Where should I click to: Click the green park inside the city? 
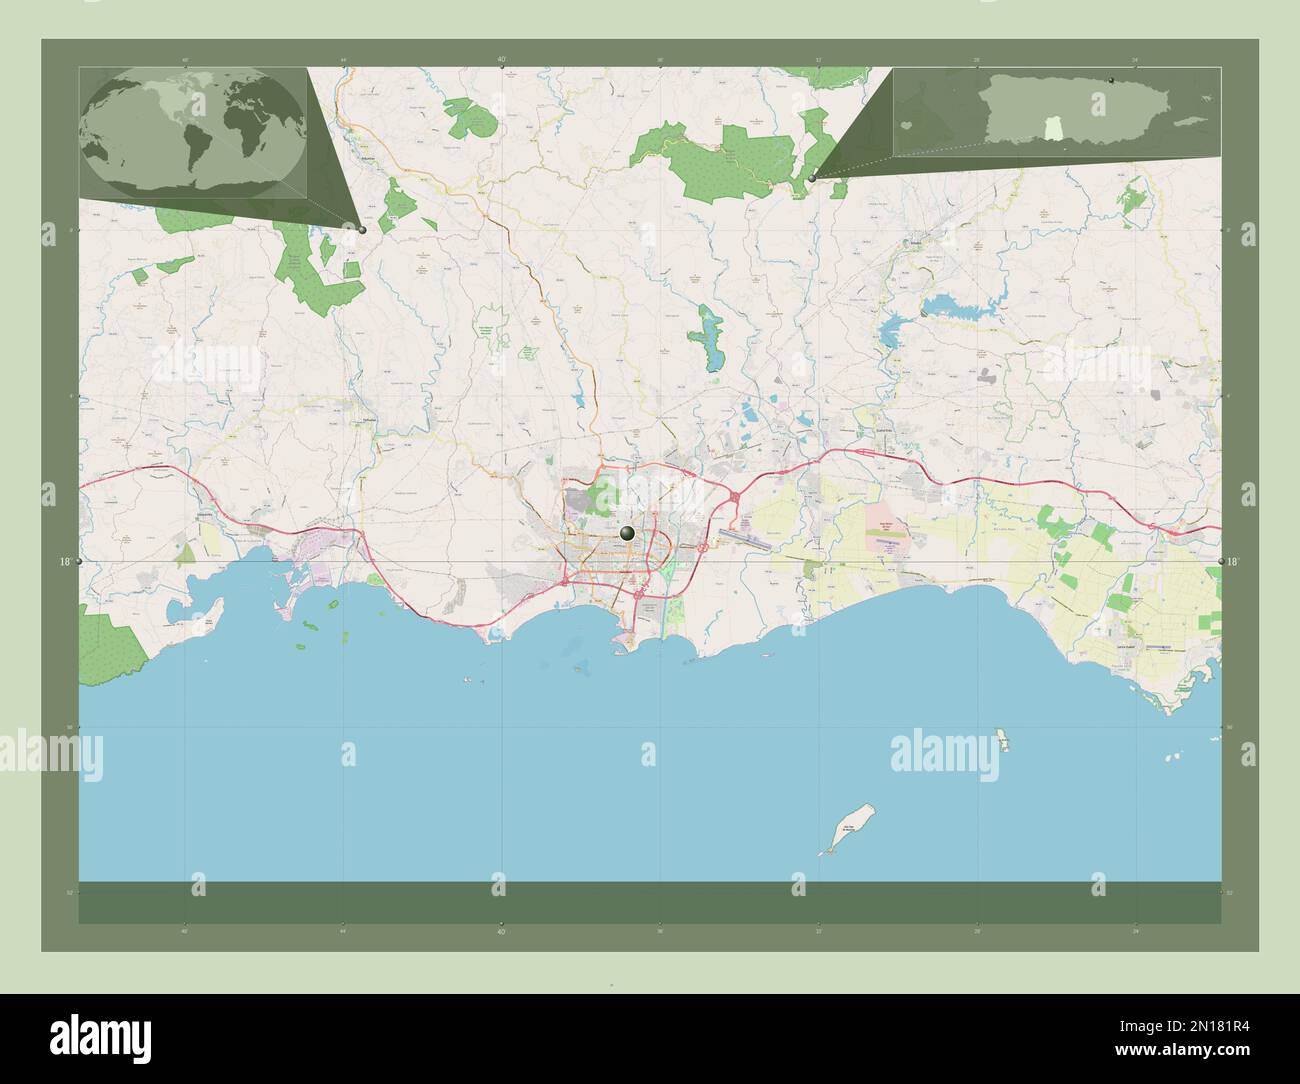pos(602,495)
